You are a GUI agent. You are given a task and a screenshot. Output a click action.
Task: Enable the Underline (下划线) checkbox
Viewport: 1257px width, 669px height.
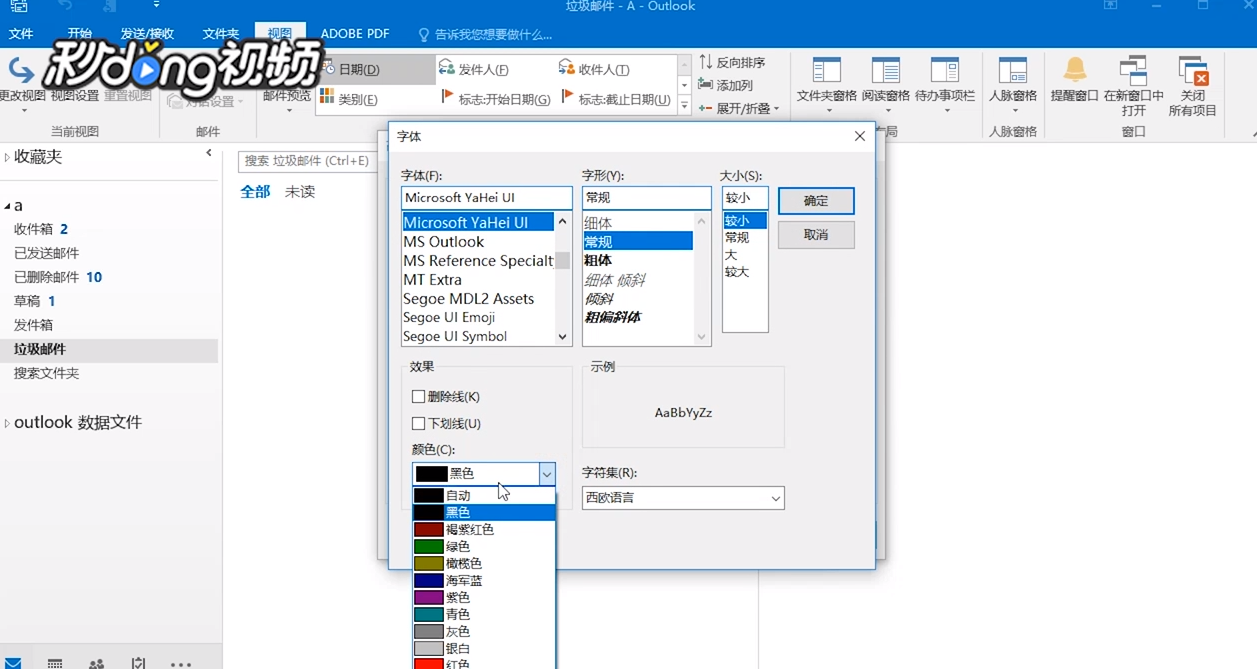[x=419, y=424]
